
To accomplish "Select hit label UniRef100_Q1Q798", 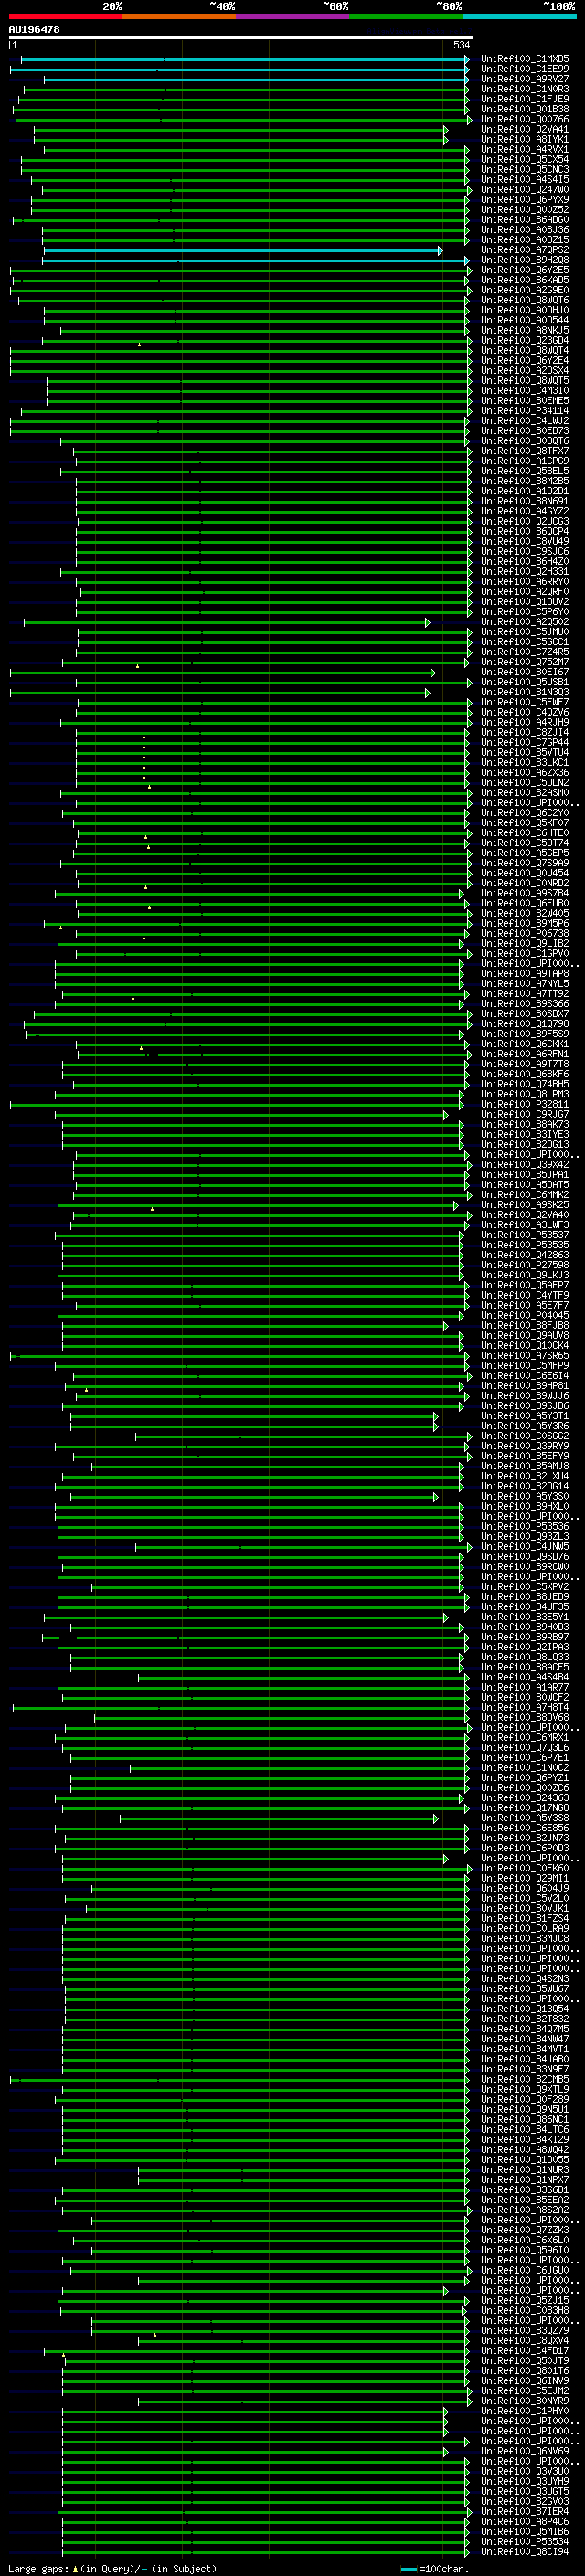I will tap(525, 1023).
